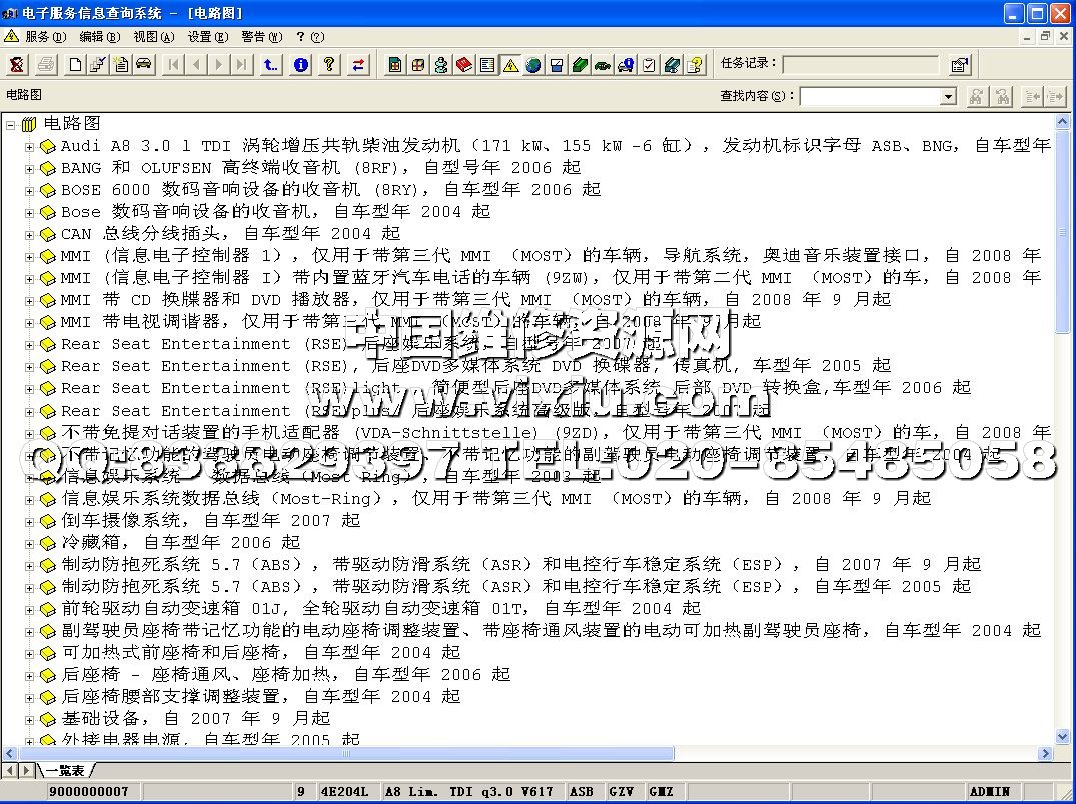
Task: Expand the Audi A8 3.0 l TDI node
Action: tap(30, 147)
